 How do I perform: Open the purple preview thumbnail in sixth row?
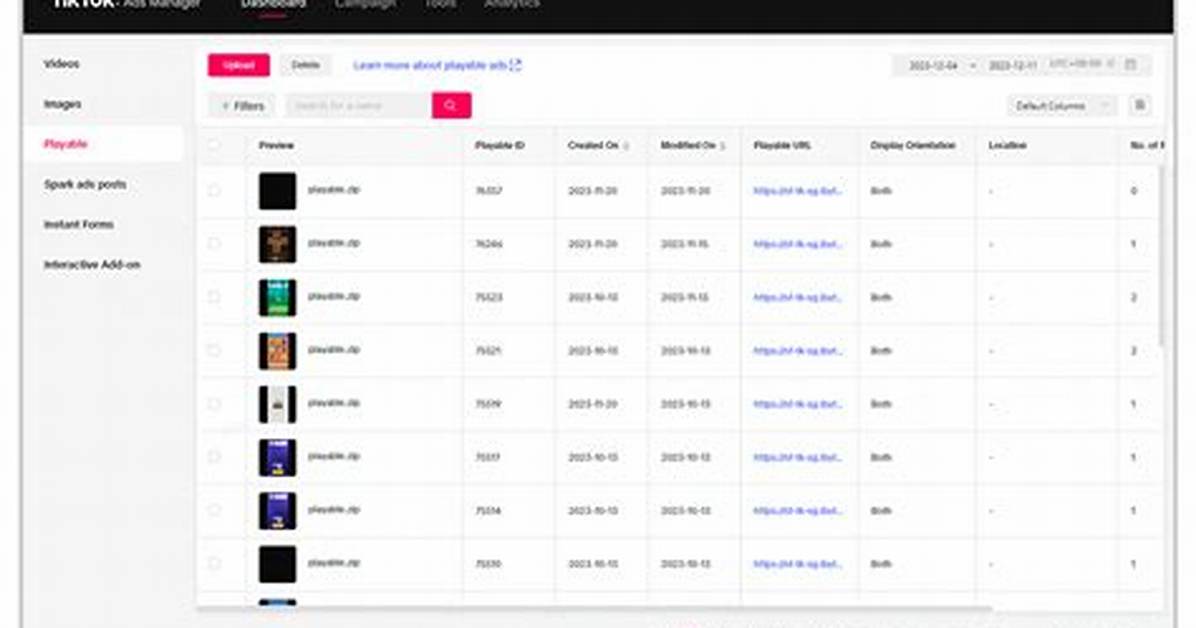(278, 458)
